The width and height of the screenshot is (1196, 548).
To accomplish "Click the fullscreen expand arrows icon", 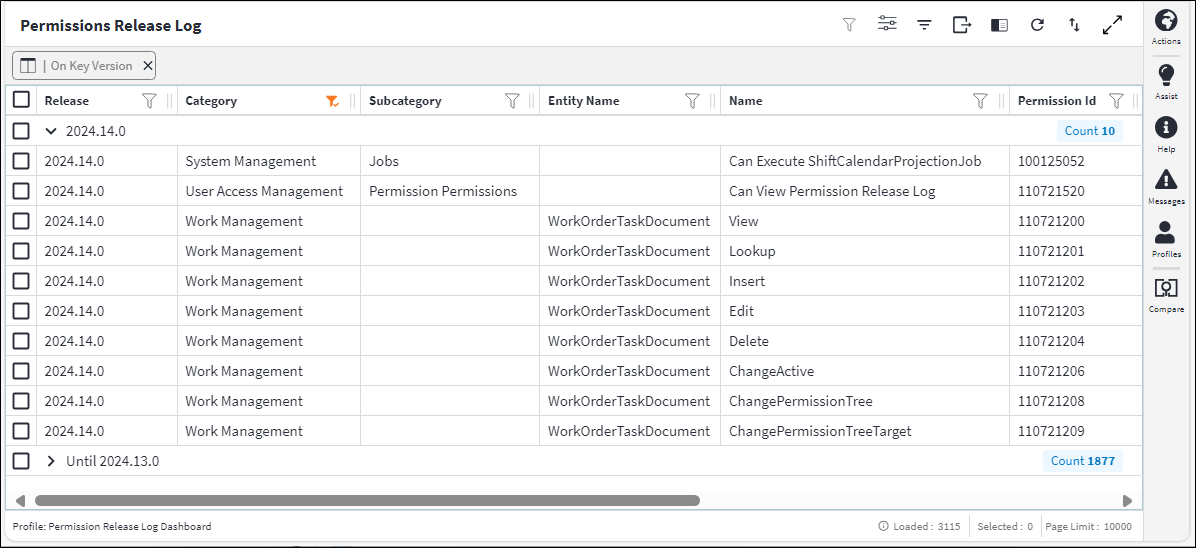I will (1112, 25).
